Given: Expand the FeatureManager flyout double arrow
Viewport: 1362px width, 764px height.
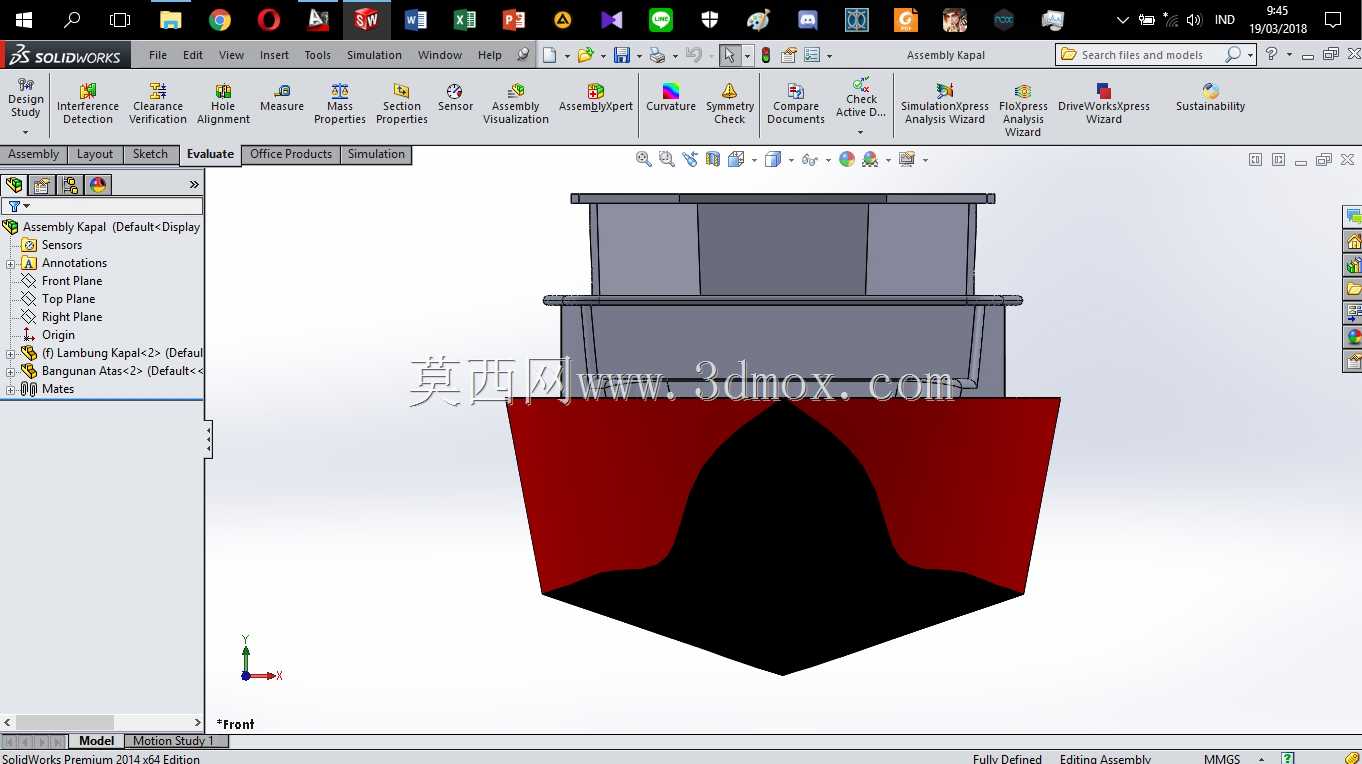Looking at the screenshot, I should (194, 185).
